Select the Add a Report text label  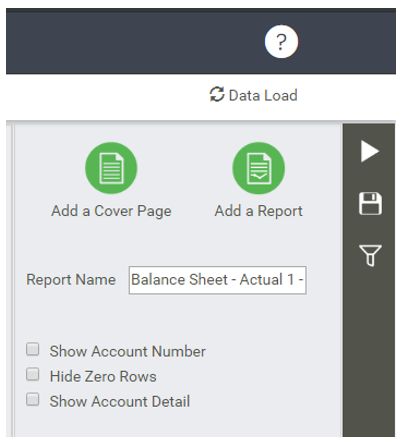tap(259, 211)
